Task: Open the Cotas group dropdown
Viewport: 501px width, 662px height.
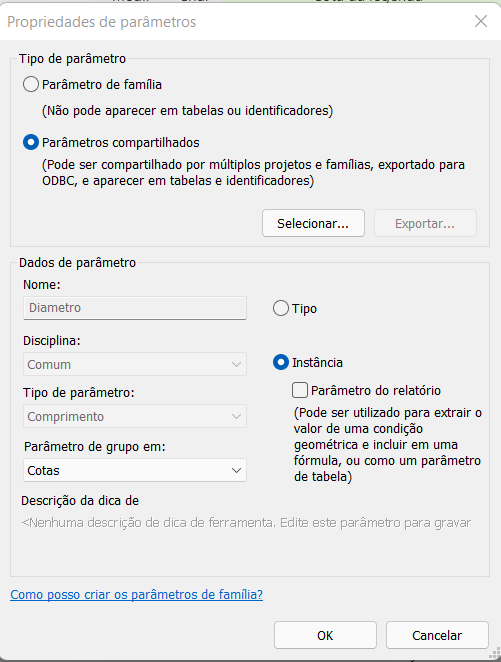Action: 135,470
